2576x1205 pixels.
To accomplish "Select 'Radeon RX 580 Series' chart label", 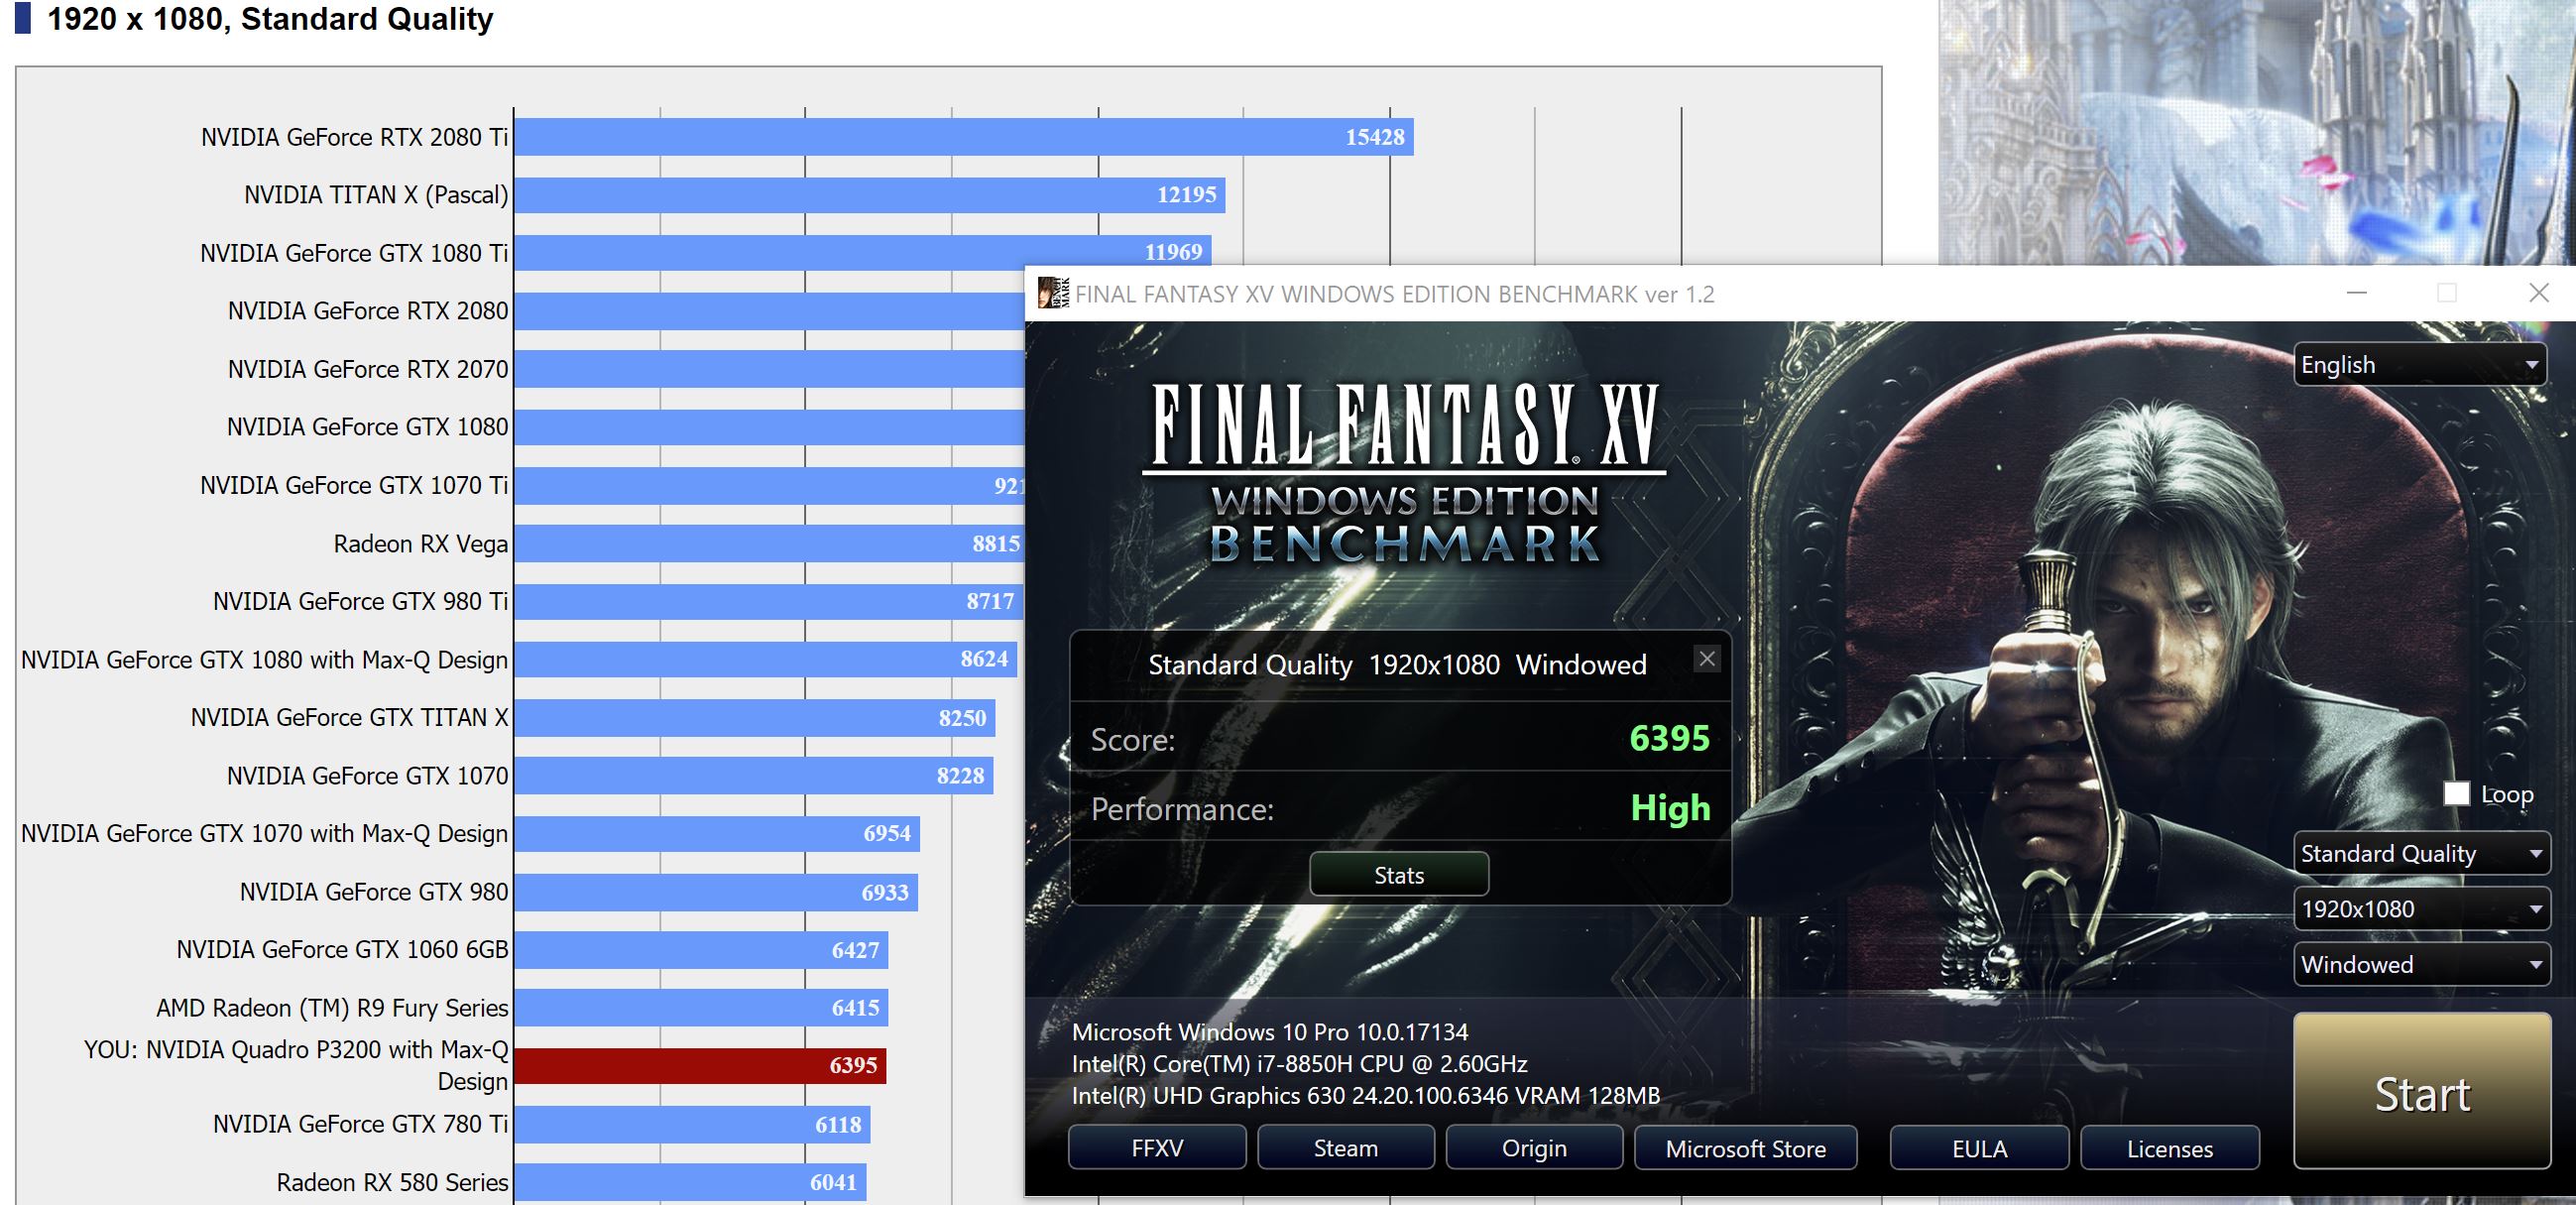I will click(393, 1182).
